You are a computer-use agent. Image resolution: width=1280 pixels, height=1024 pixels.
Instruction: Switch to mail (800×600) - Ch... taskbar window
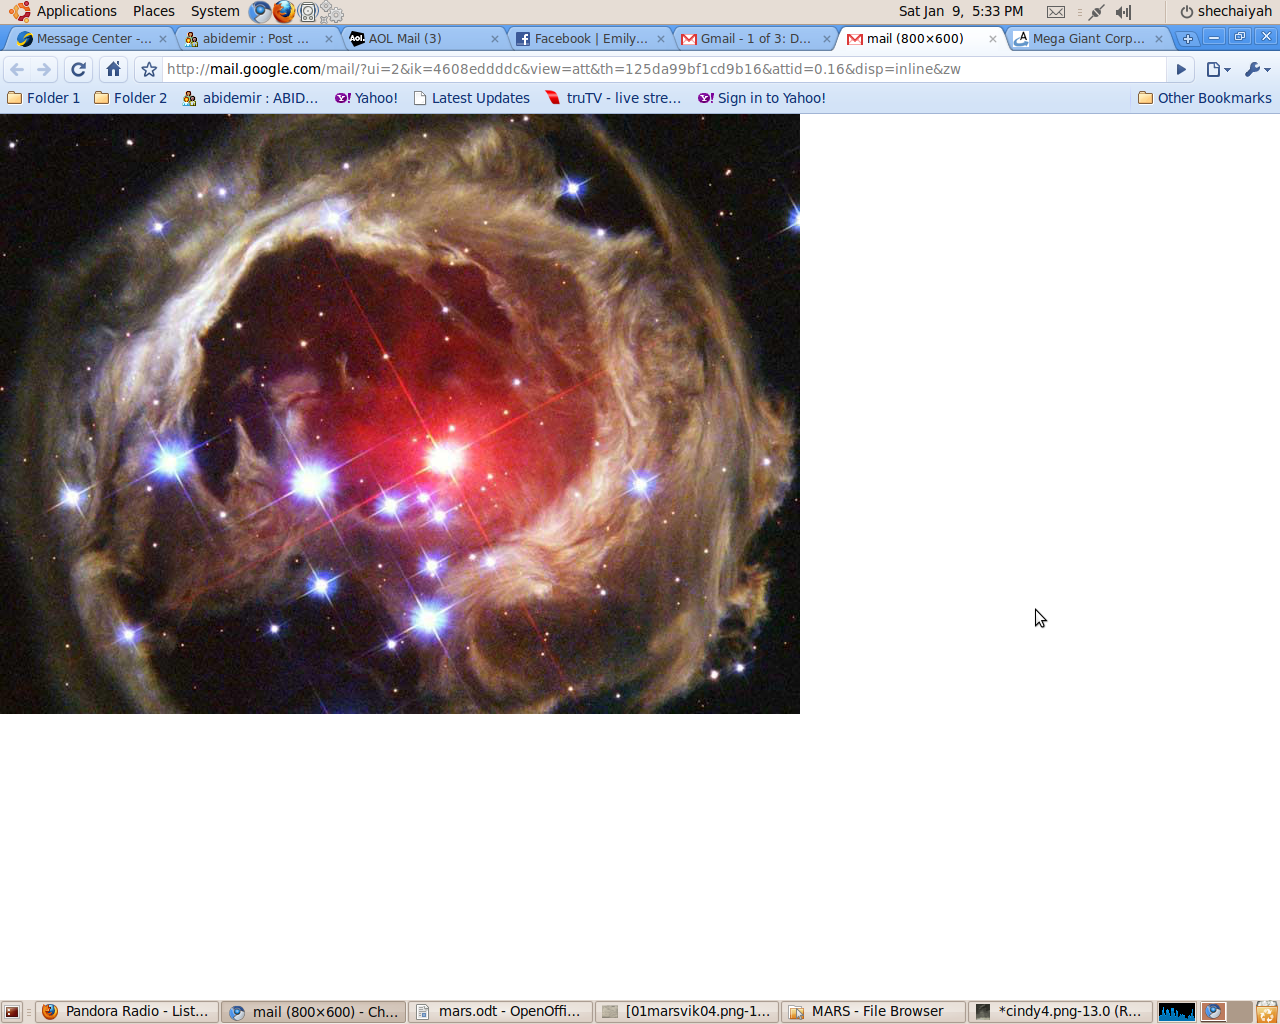[x=314, y=1012]
